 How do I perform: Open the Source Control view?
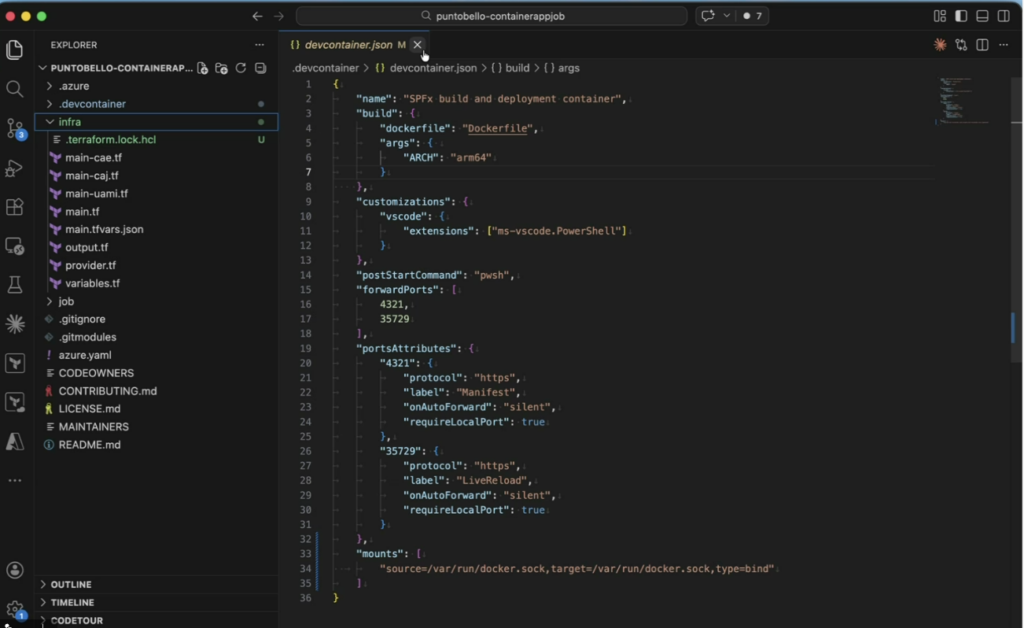click(15, 128)
